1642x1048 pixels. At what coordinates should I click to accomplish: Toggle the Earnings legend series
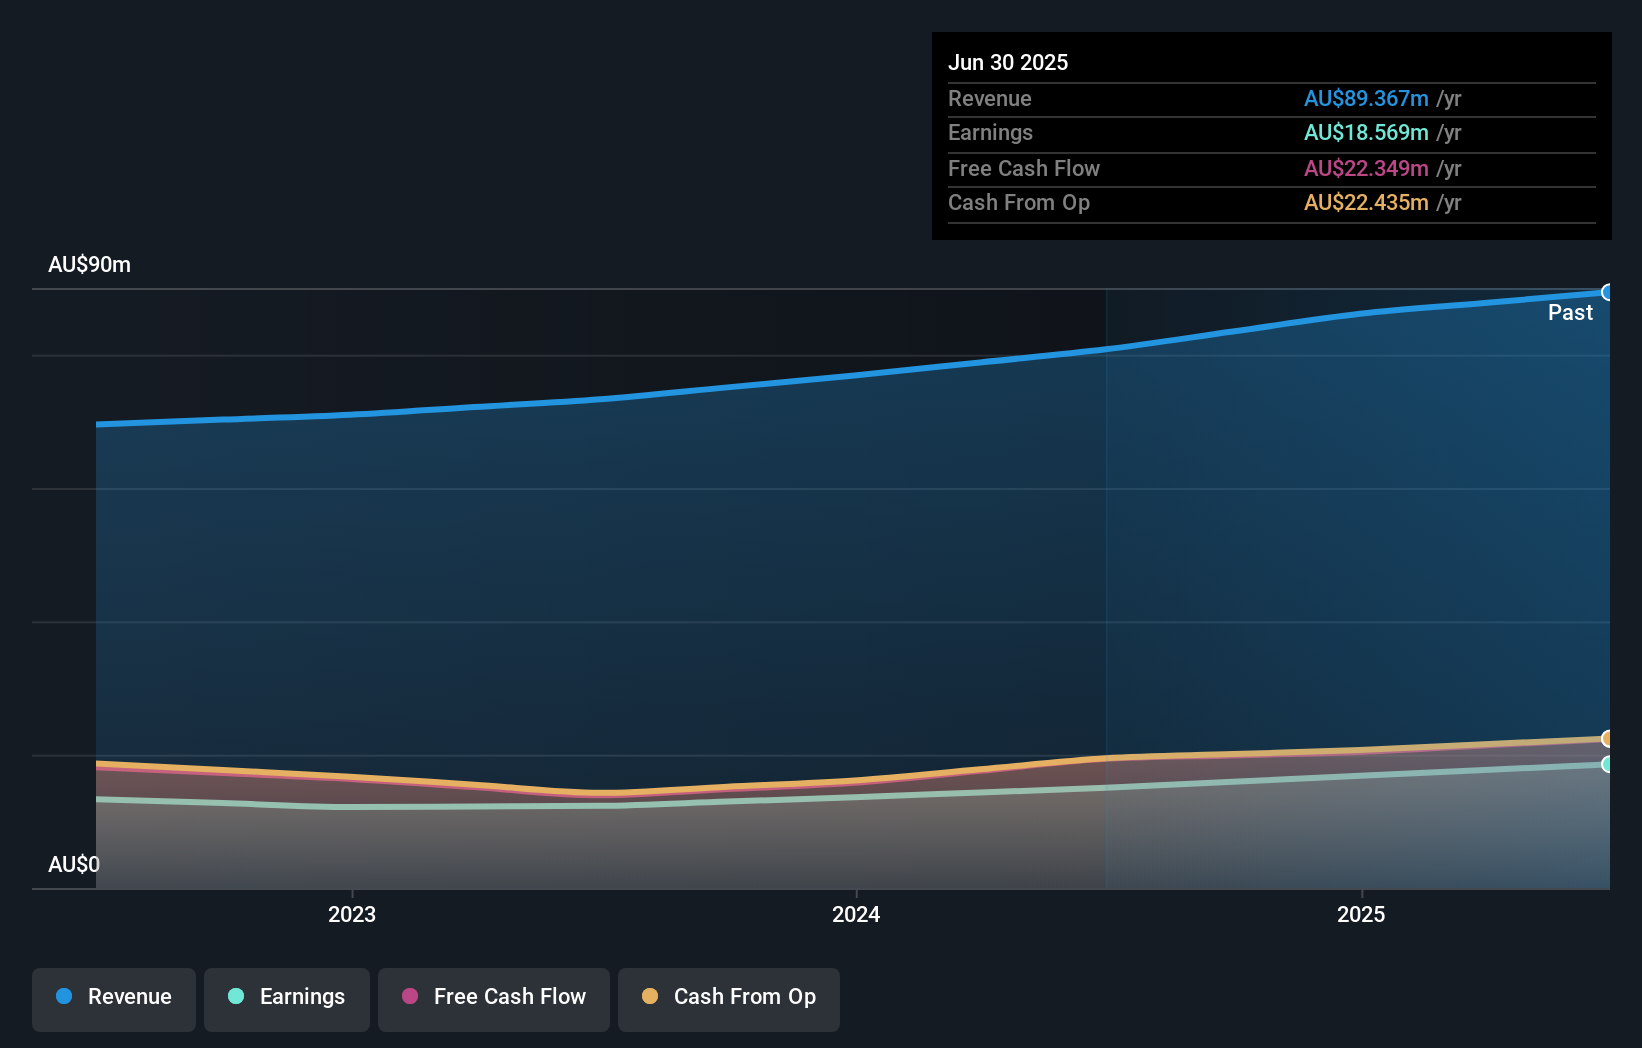tap(287, 999)
